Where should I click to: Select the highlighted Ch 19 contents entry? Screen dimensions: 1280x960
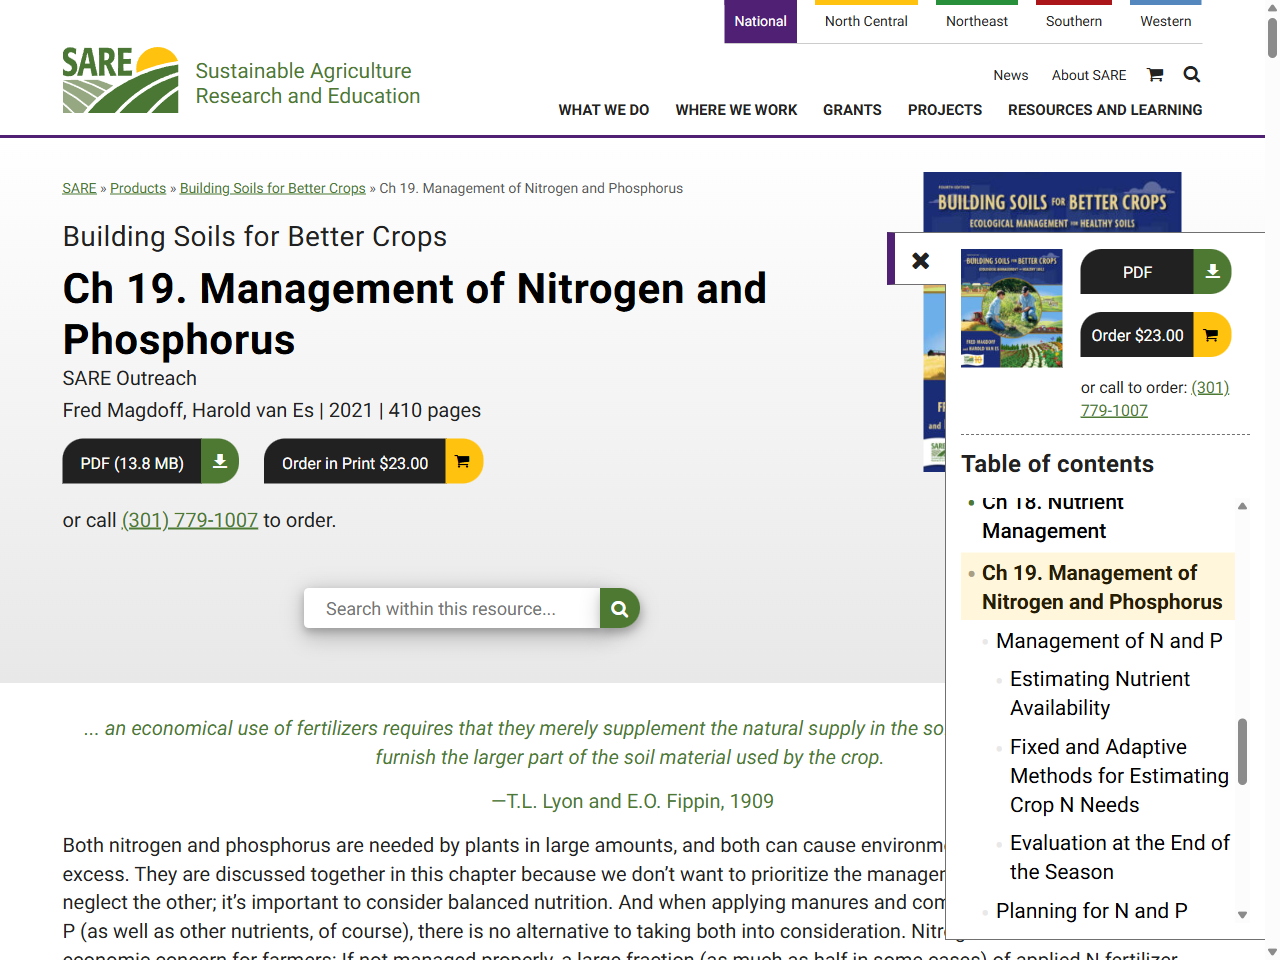(1101, 587)
